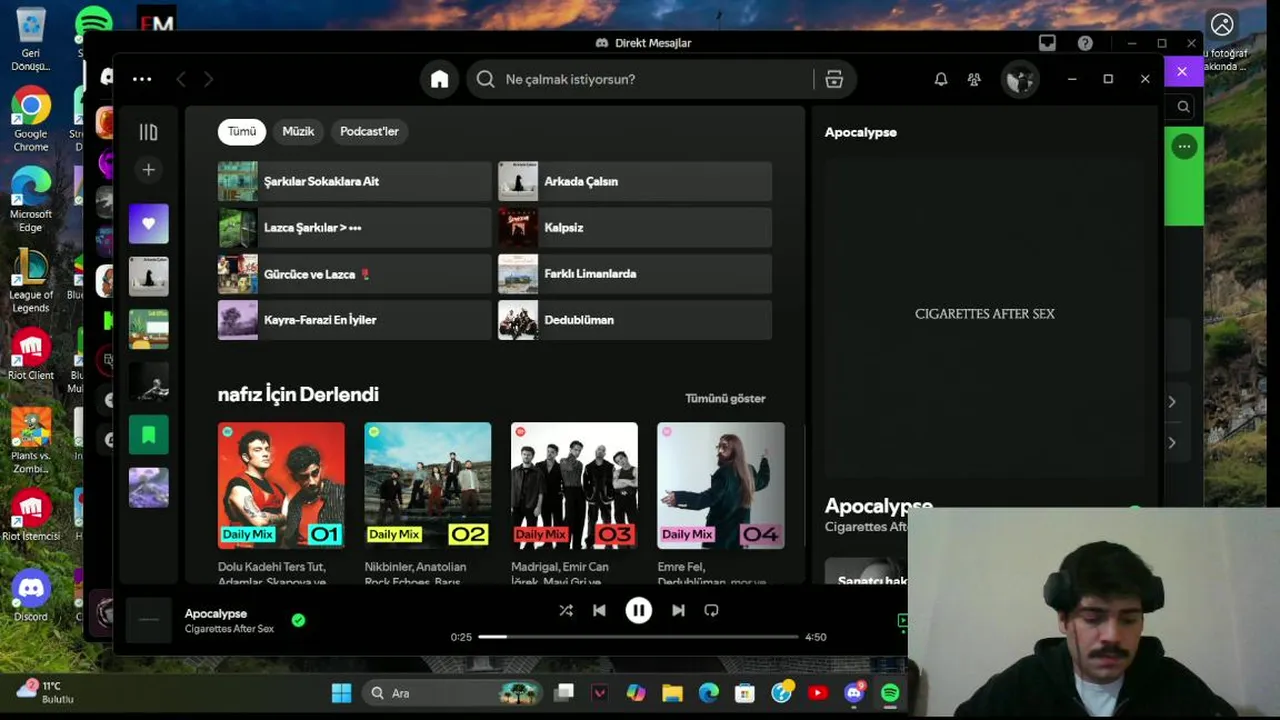
Task: Toggle shuffle playback
Action: (565, 610)
